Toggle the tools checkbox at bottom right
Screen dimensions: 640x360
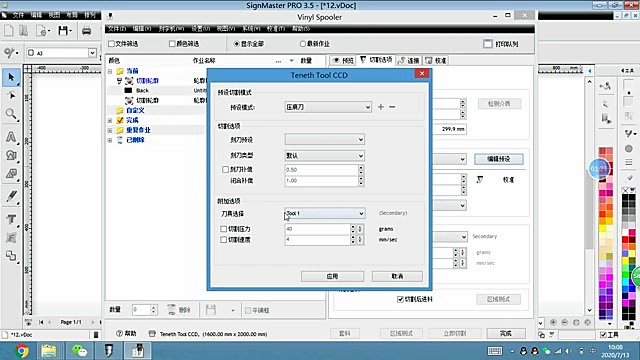(x=603, y=335)
